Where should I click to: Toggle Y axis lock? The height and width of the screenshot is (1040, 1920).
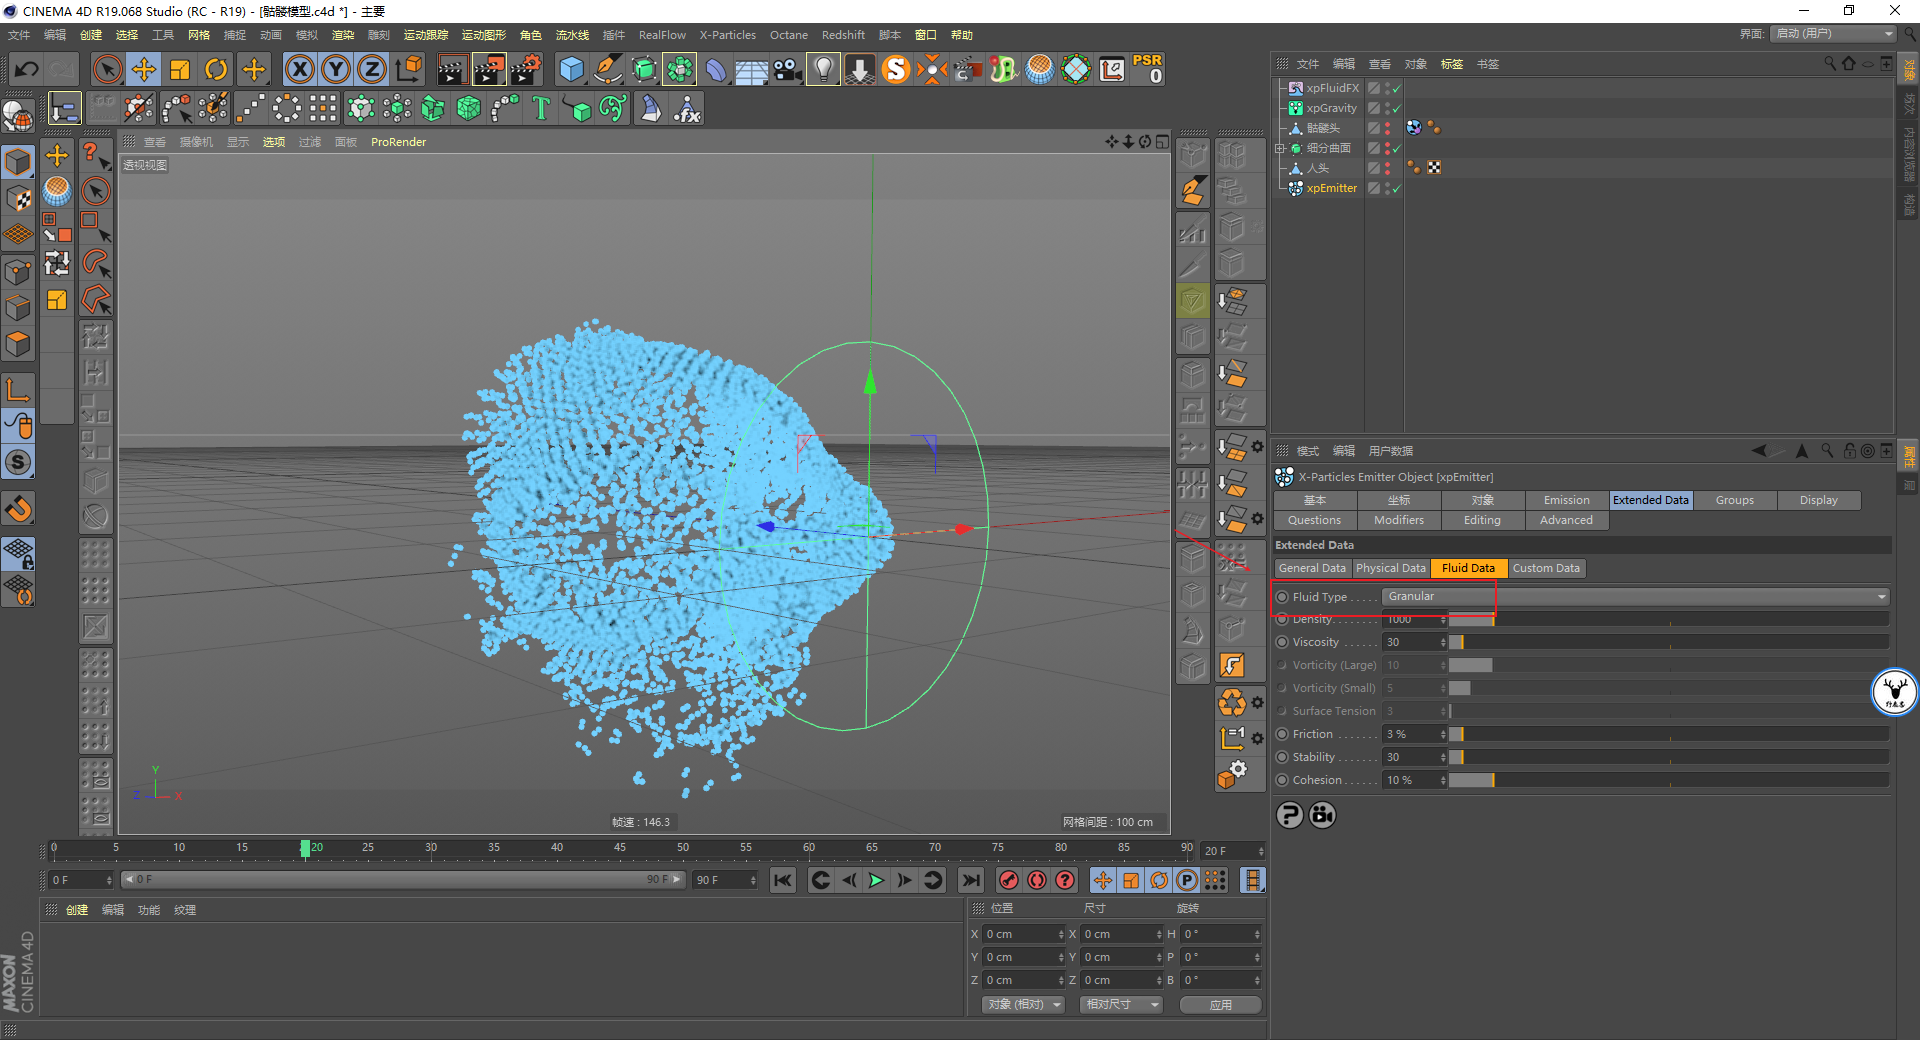336,70
